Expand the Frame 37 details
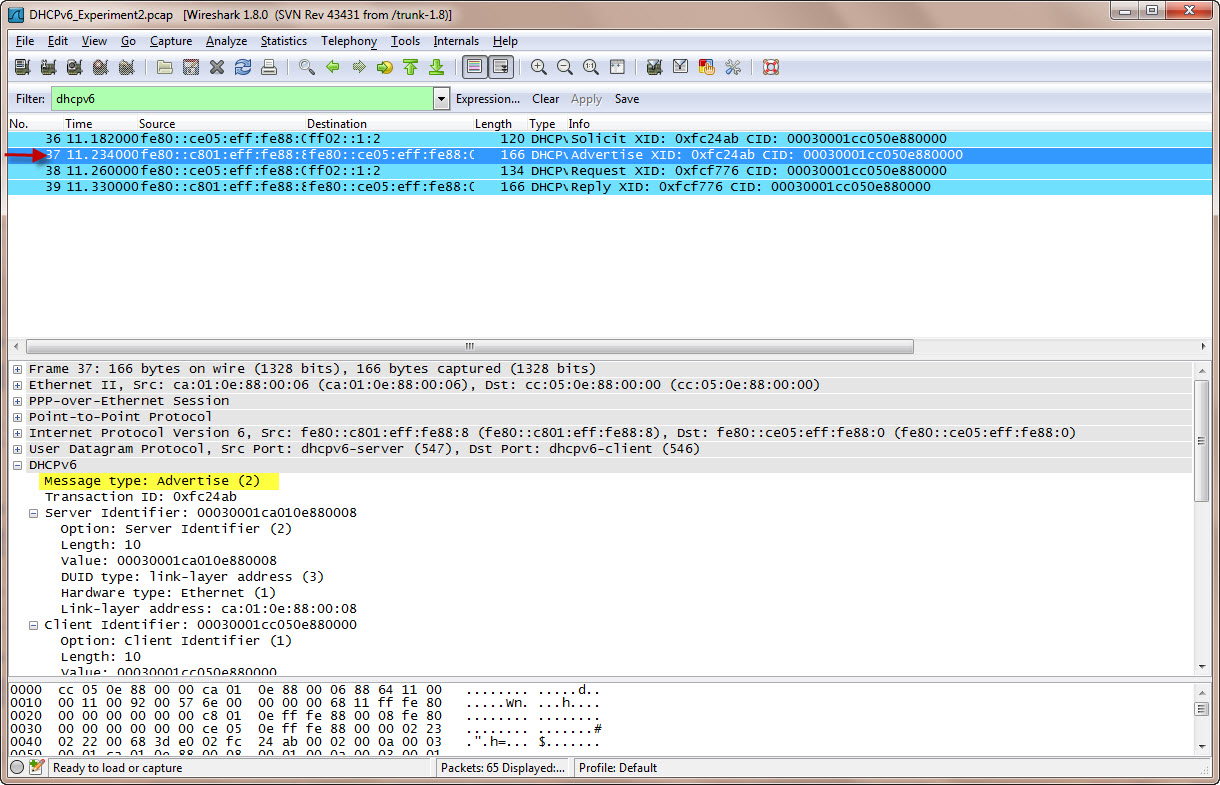 (x=18, y=369)
